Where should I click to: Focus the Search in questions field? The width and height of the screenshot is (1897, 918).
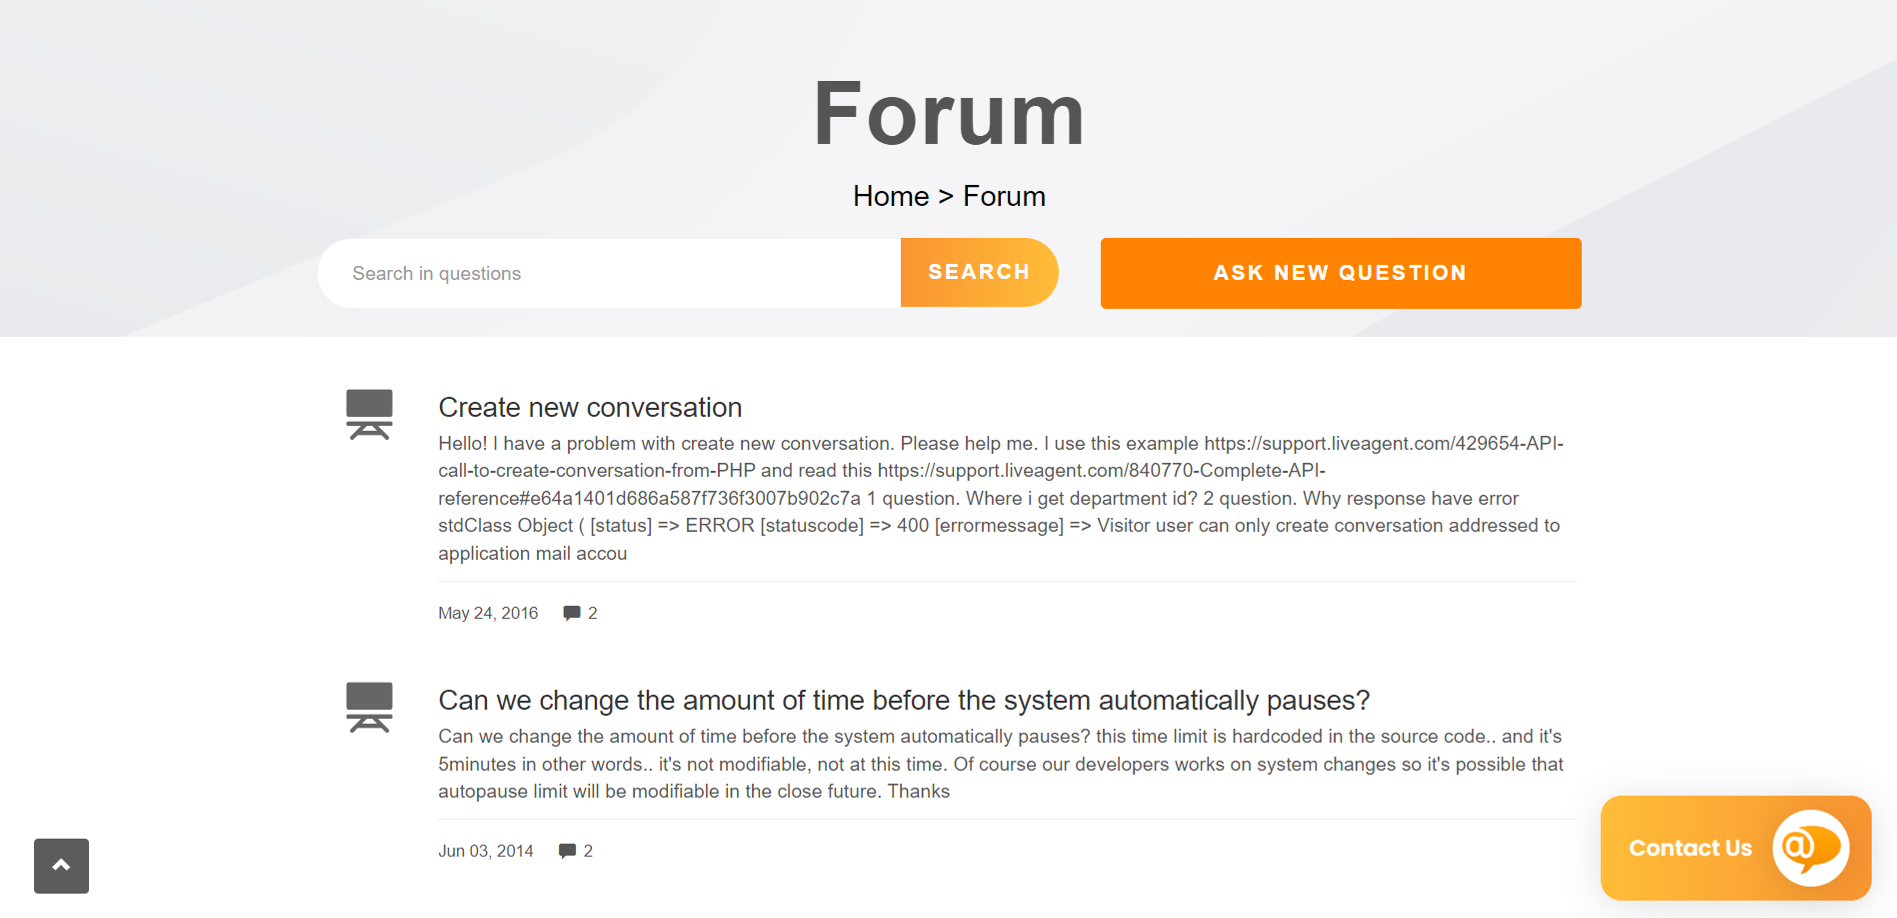pos(610,273)
